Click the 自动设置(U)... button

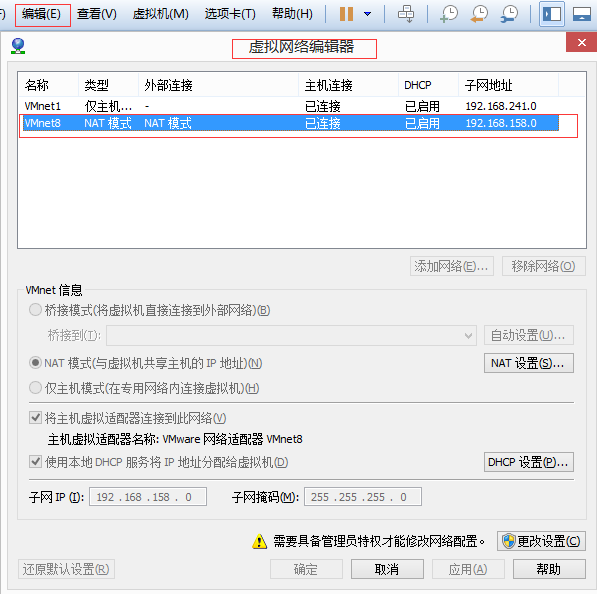pyautogui.click(x=528, y=335)
